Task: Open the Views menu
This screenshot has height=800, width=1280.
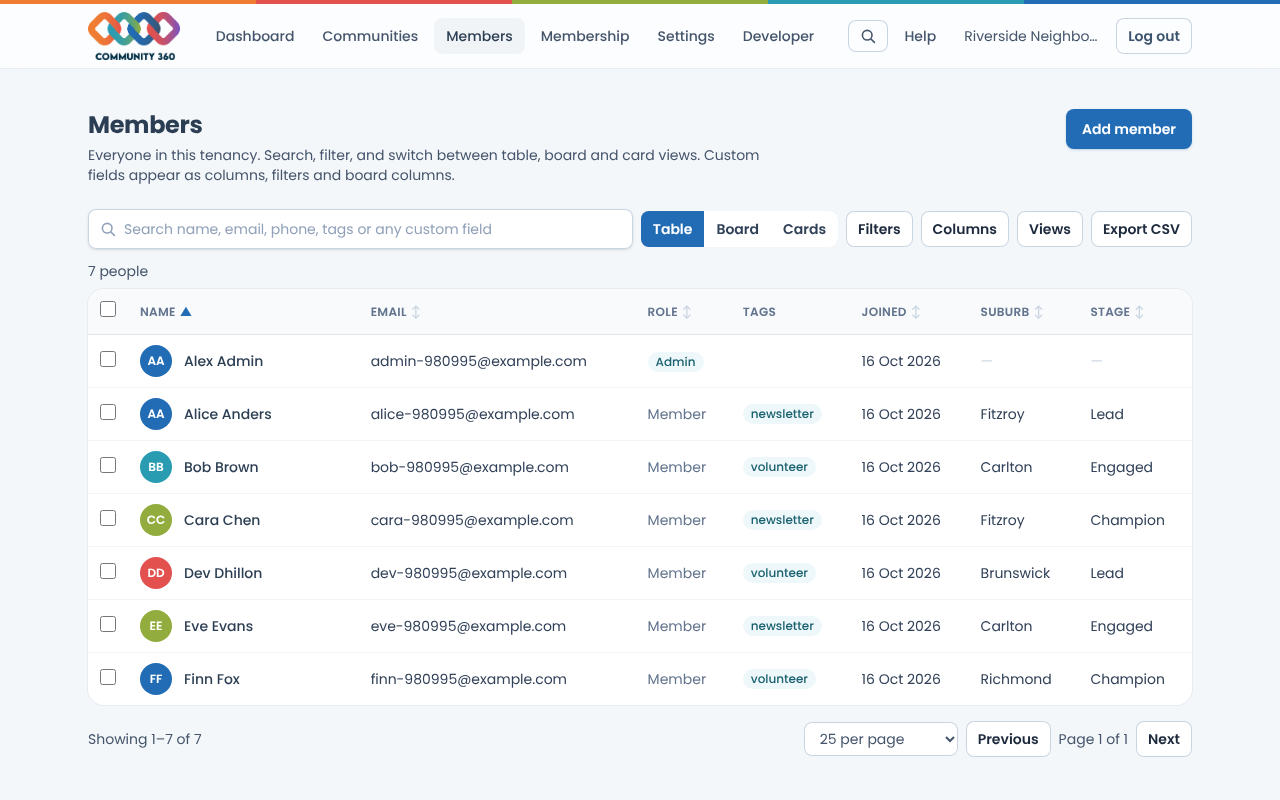Action: 1050,229
